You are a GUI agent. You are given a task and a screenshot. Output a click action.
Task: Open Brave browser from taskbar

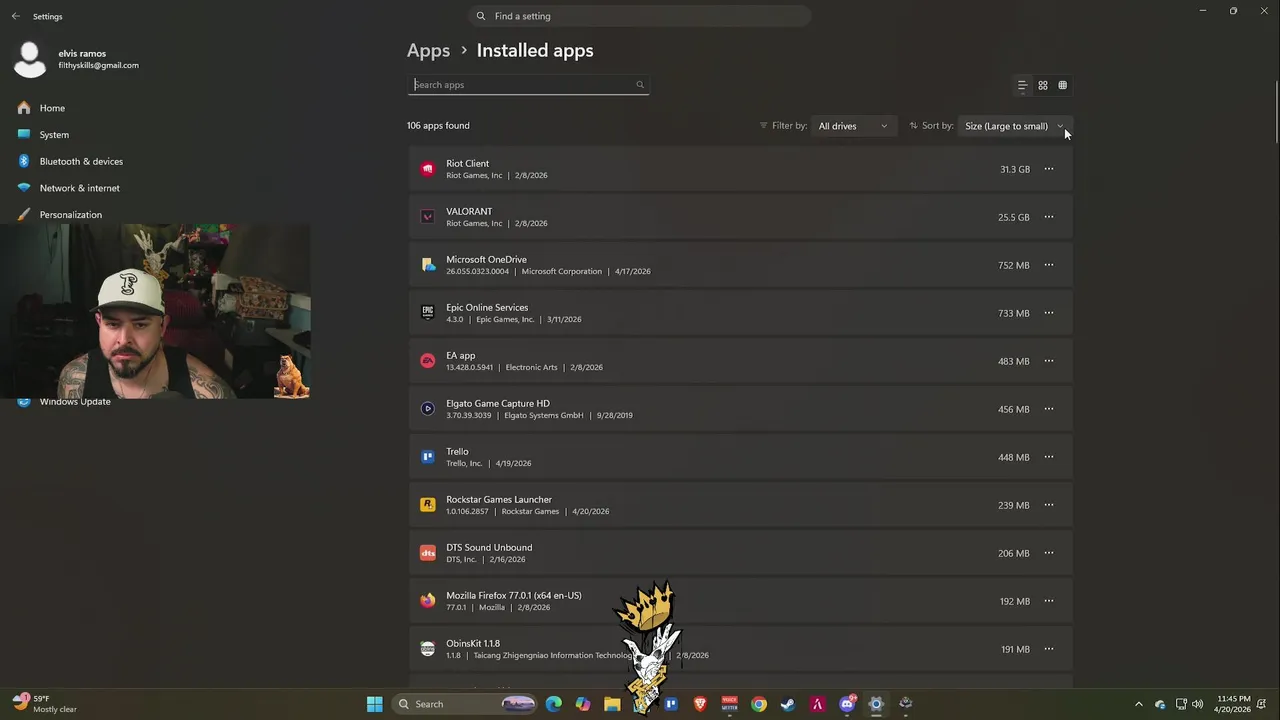pyautogui.click(x=700, y=704)
